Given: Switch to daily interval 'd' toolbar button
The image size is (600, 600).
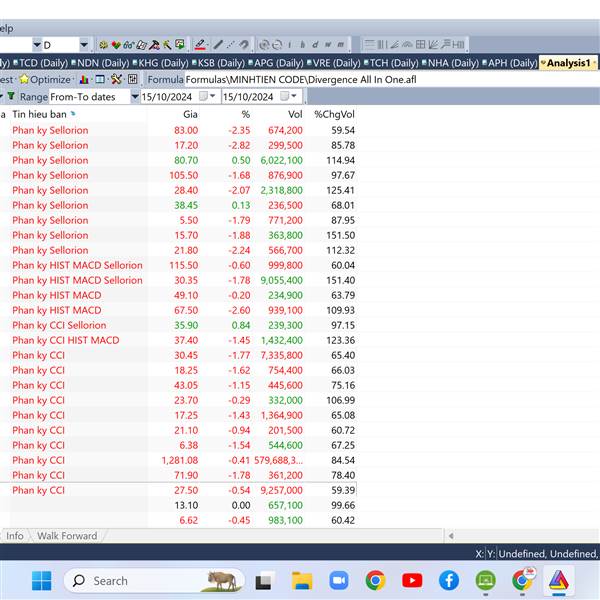Looking at the screenshot, I should pyautogui.click(x=315, y=45).
